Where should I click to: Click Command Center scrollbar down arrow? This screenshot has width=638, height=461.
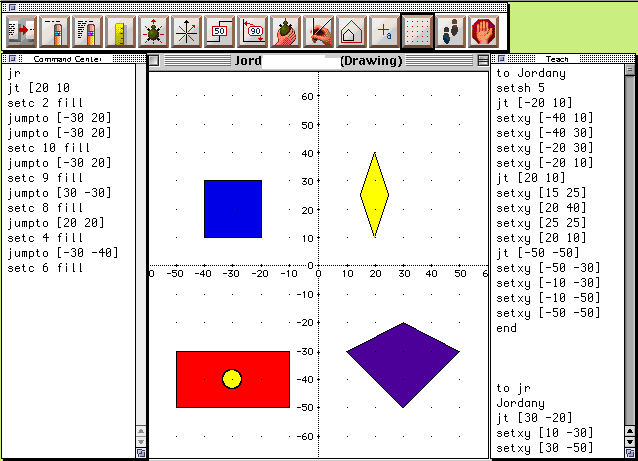pyautogui.click(x=141, y=441)
